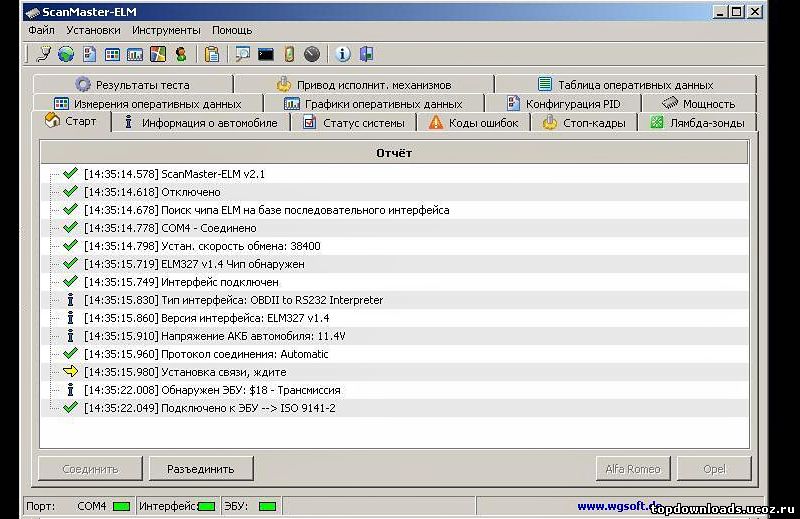Switch to the Коды ошибок tab
The width and height of the screenshot is (800, 519).
point(474,123)
